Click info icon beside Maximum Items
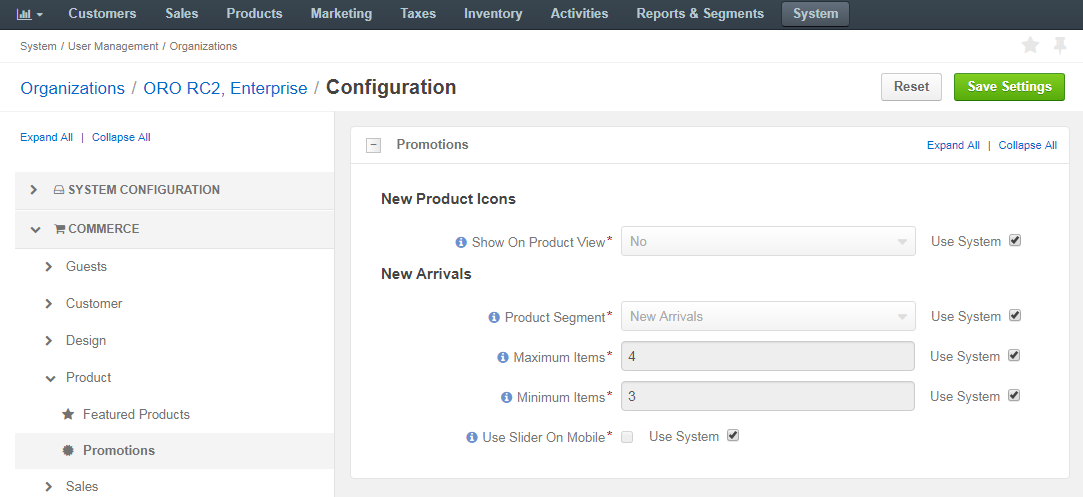 (503, 358)
